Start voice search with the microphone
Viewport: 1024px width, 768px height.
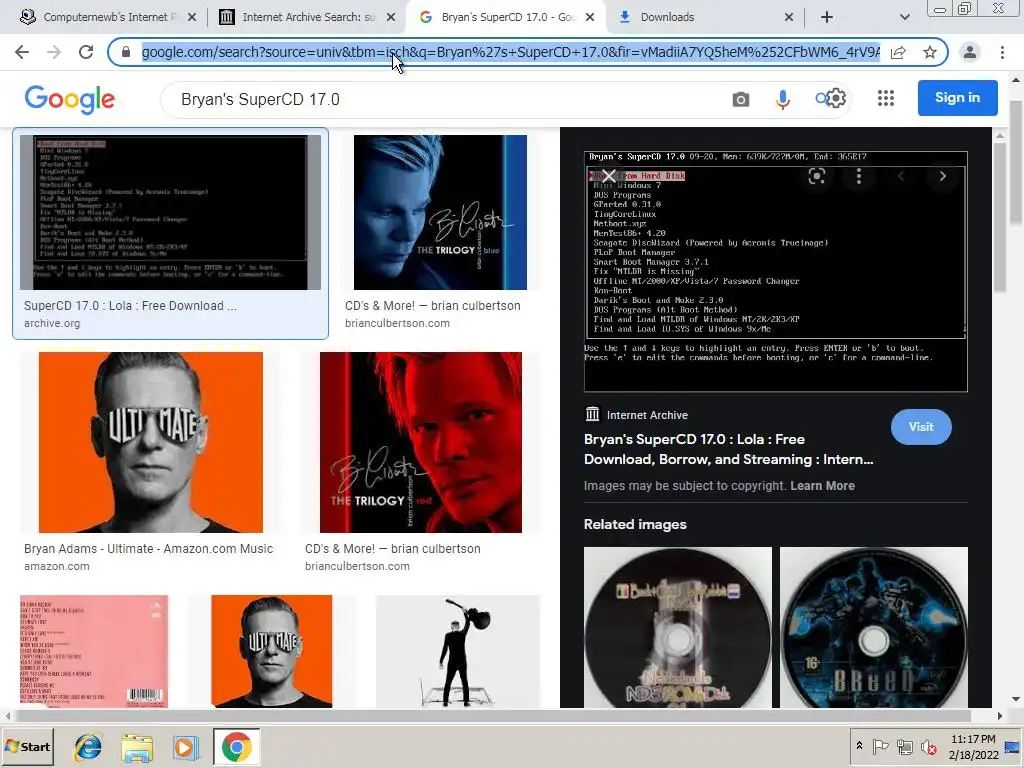[x=782, y=99]
